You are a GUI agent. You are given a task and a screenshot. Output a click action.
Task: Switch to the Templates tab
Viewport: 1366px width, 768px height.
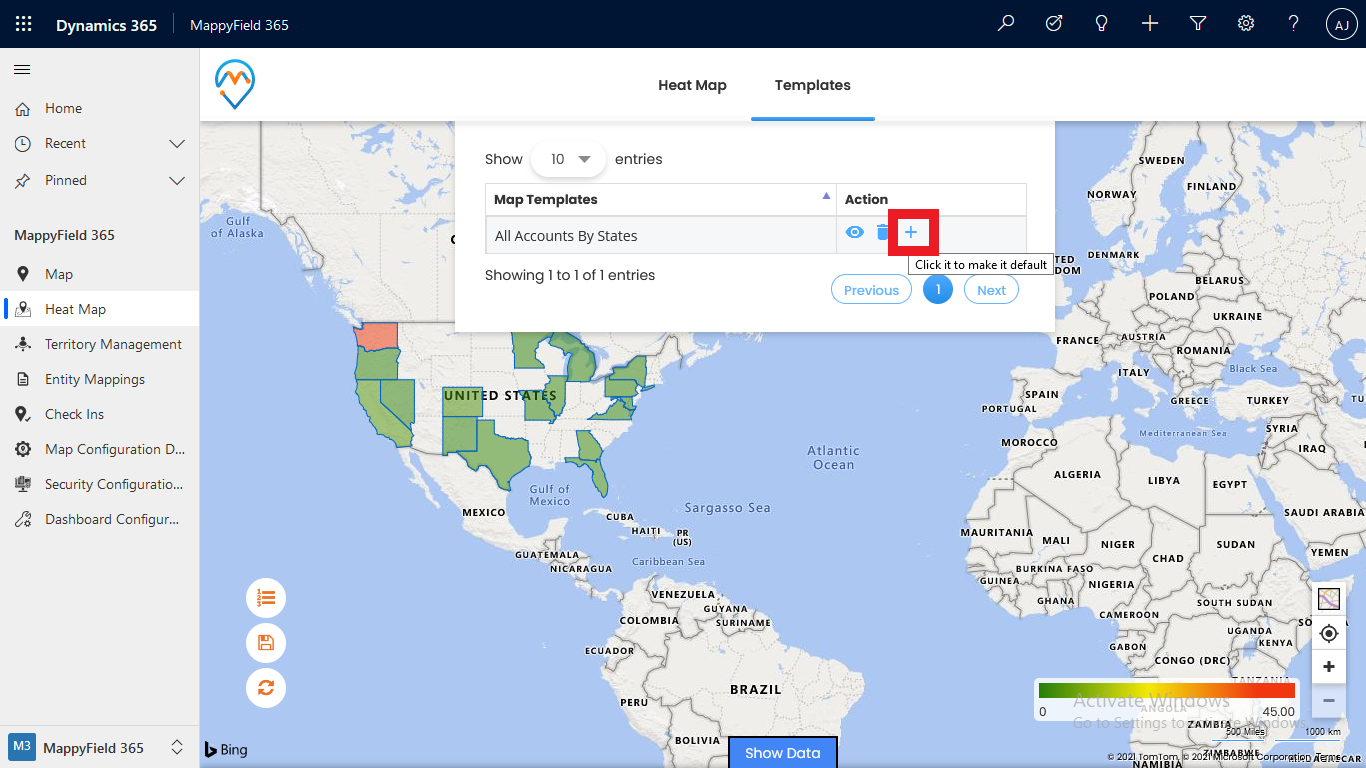click(x=812, y=85)
